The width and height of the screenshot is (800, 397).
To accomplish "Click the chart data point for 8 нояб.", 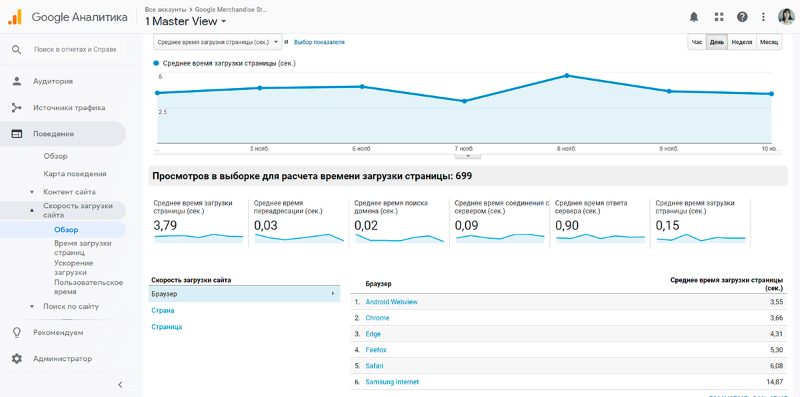I will click(x=566, y=76).
